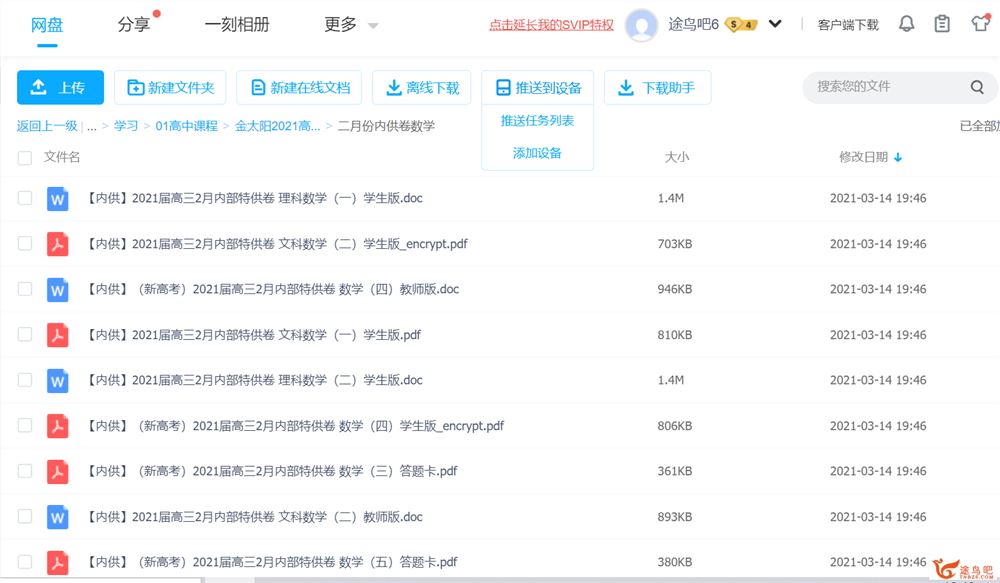Check the box for 理科数学（二）学生版.doc
The image size is (1000, 583).
[25, 380]
